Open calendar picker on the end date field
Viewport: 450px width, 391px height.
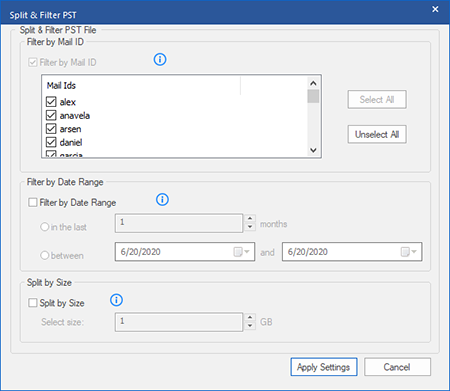pyautogui.click(x=409, y=252)
